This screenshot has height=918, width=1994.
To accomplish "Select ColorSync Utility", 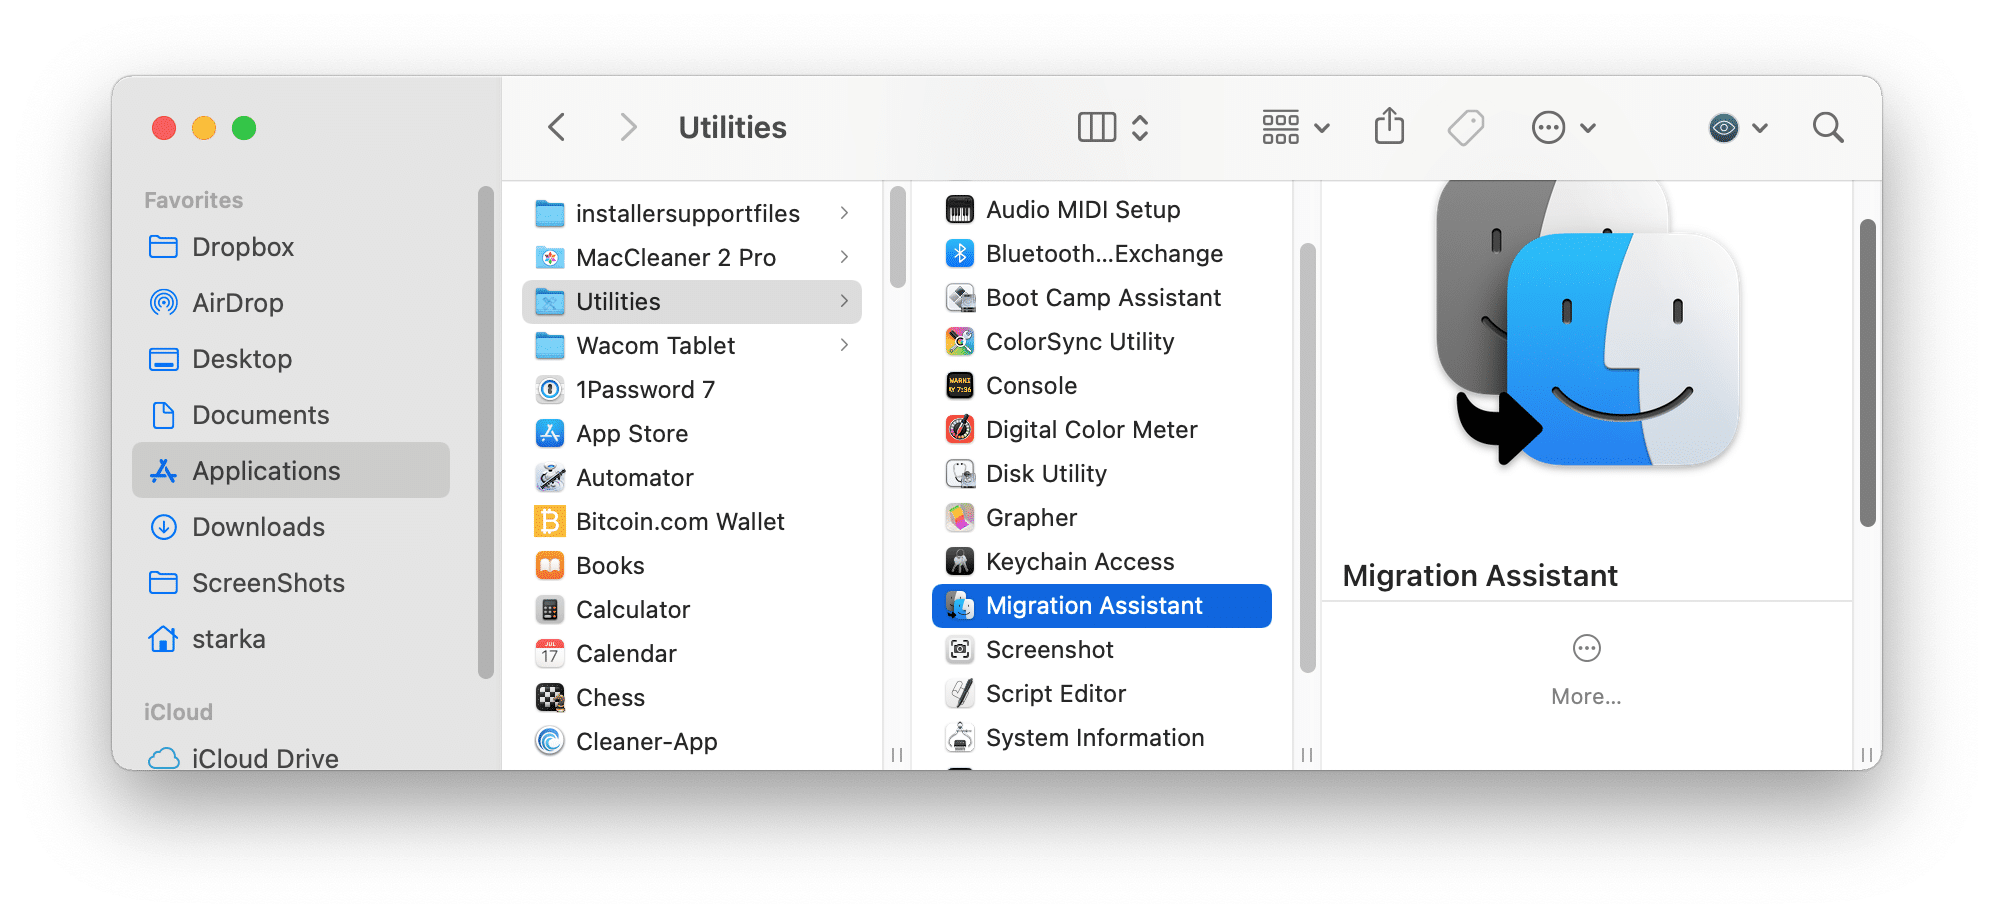I will point(1102,342).
